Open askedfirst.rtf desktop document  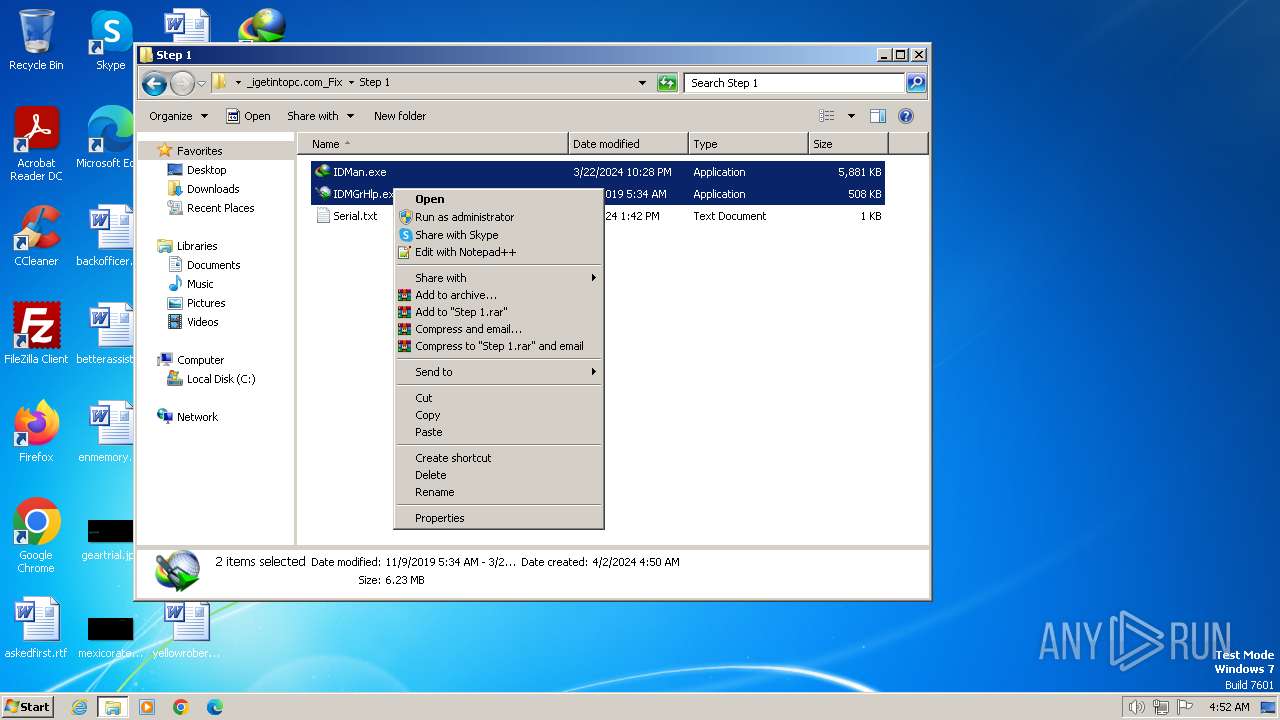pyautogui.click(x=36, y=628)
